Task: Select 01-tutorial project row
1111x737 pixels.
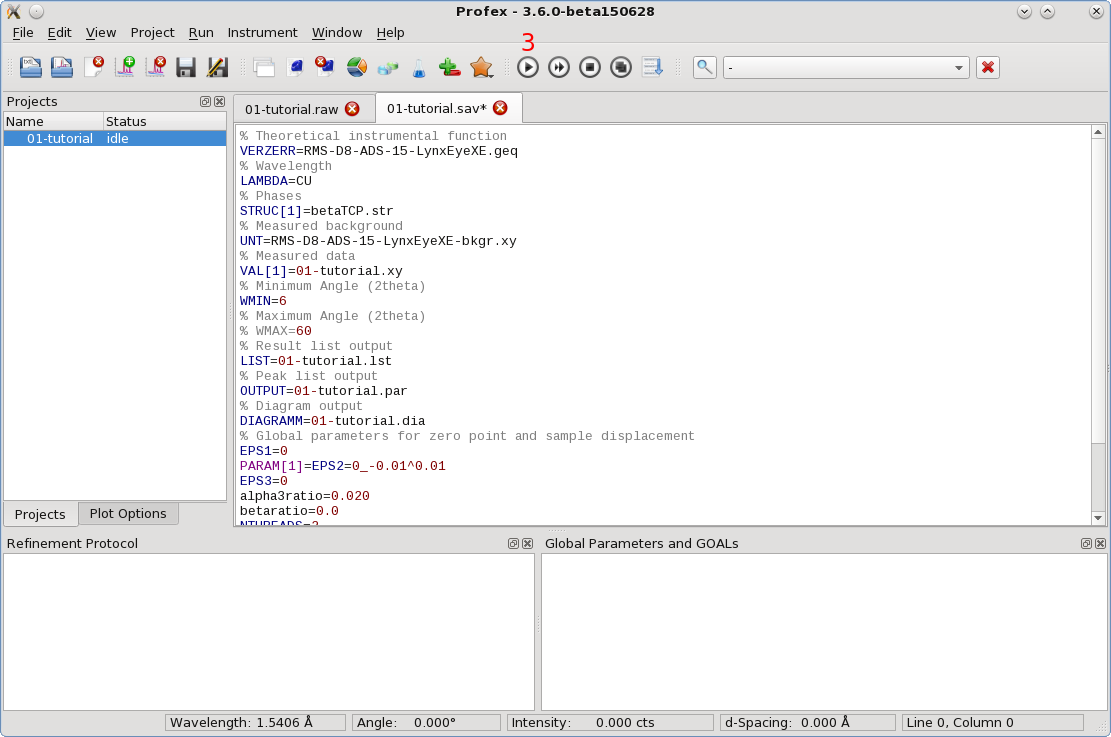Action: 115,138
